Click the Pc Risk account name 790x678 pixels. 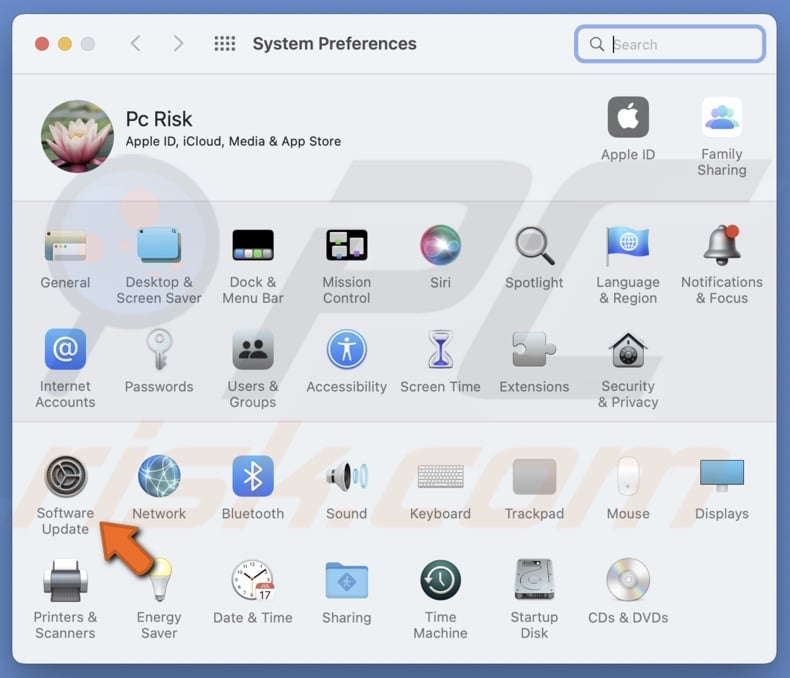tap(159, 119)
